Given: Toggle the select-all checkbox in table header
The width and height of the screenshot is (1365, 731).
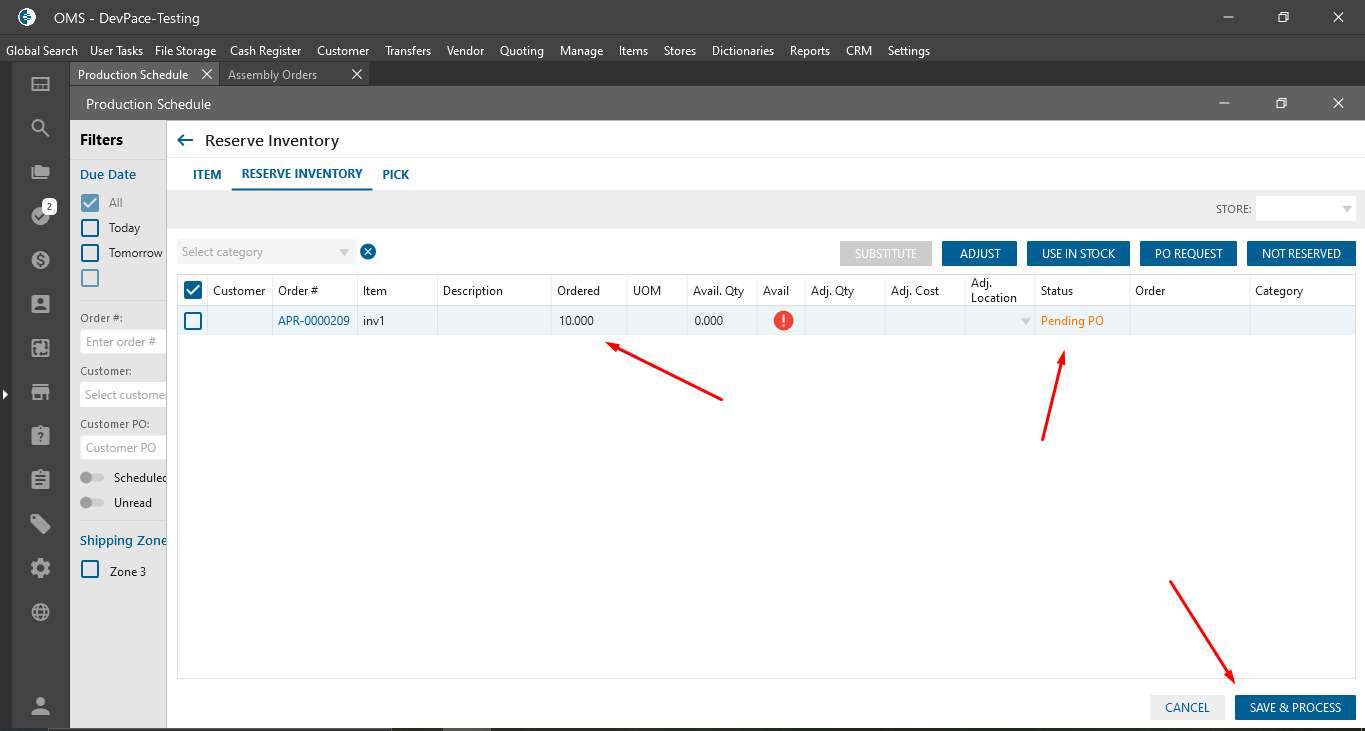Looking at the screenshot, I should [x=193, y=290].
